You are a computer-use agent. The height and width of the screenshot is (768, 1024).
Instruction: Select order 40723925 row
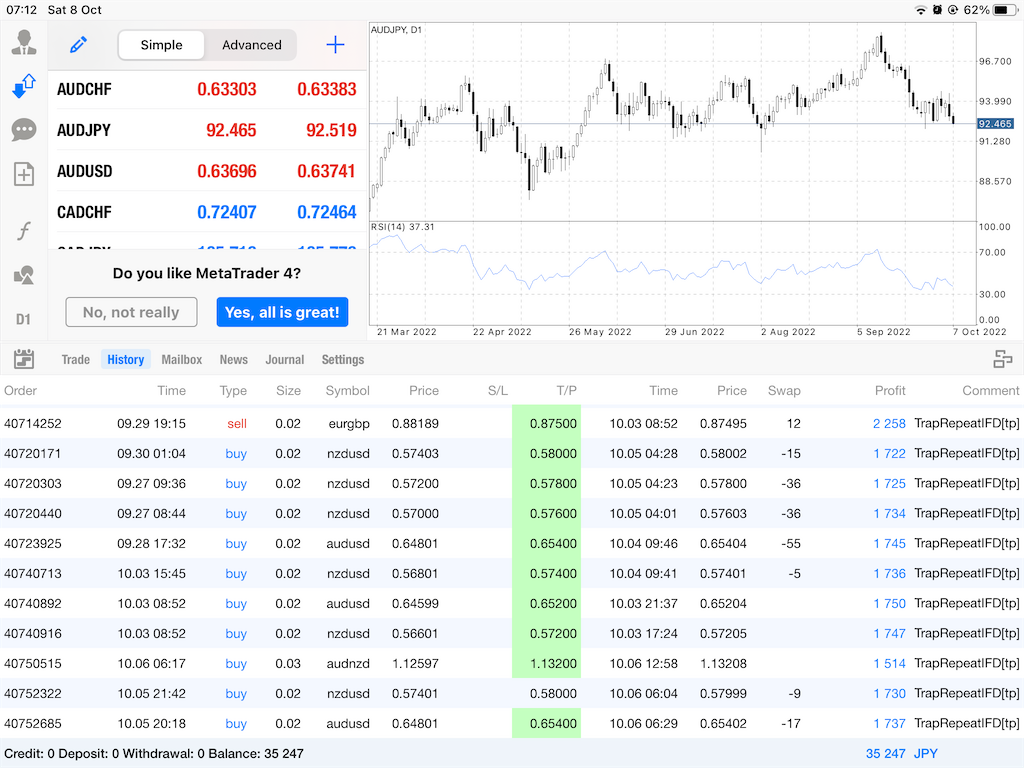[x=512, y=543]
